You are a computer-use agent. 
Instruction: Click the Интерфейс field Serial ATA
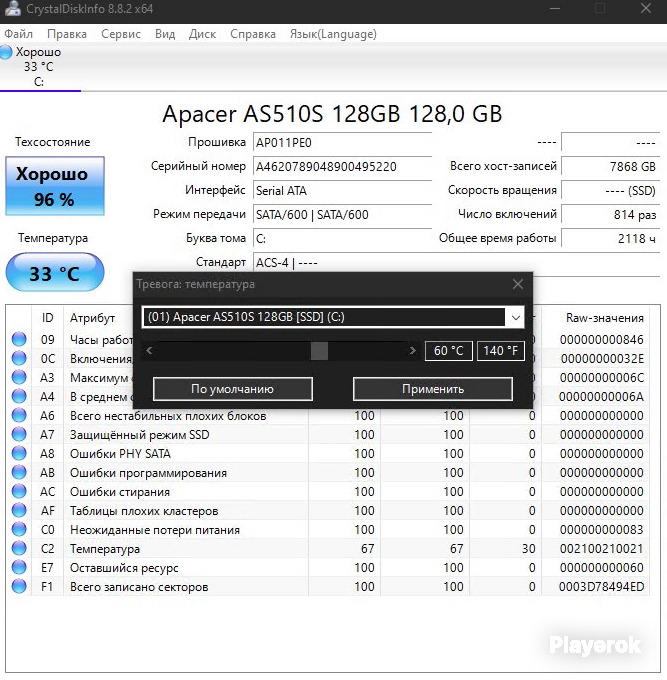(342, 190)
